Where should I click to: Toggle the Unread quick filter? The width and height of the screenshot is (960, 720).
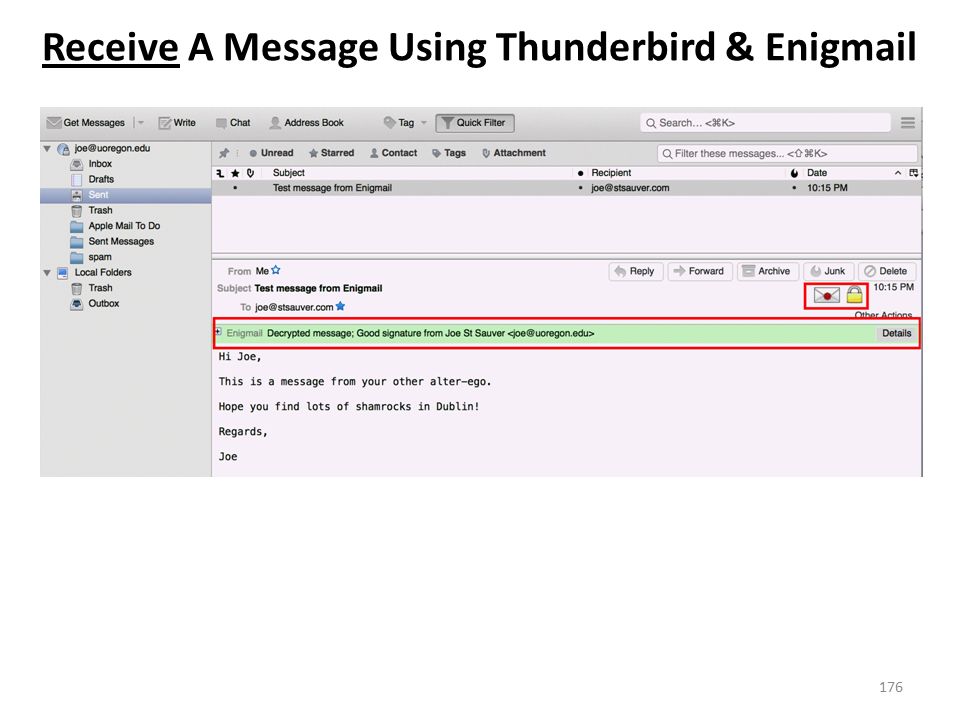pyautogui.click(x=271, y=153)
